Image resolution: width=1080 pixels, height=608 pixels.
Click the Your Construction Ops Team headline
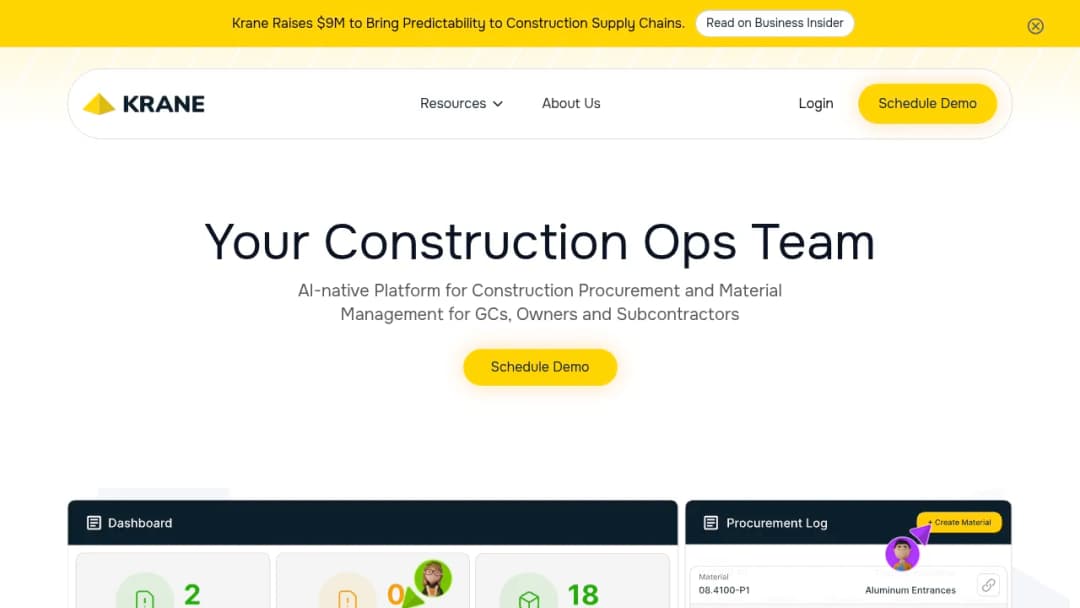[x=540, y=242]
